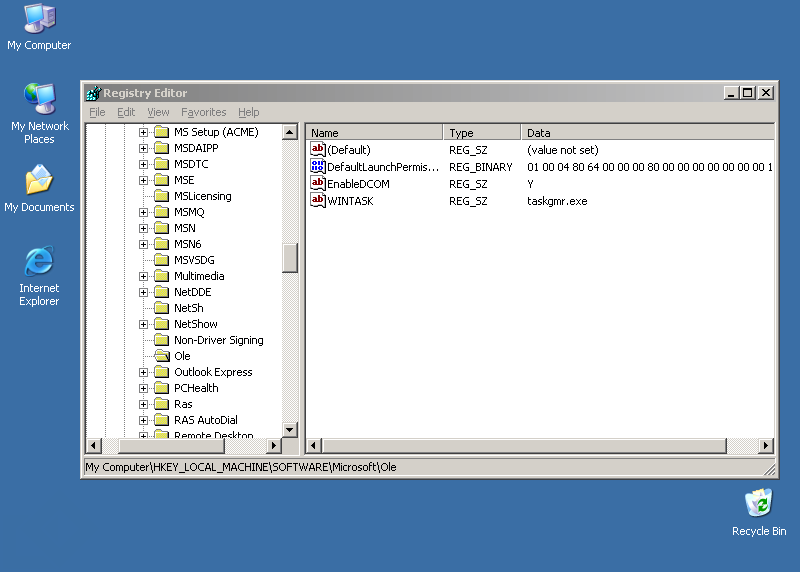Sort values by the Data column header
The image size is (800, 572).
(647, 133)
